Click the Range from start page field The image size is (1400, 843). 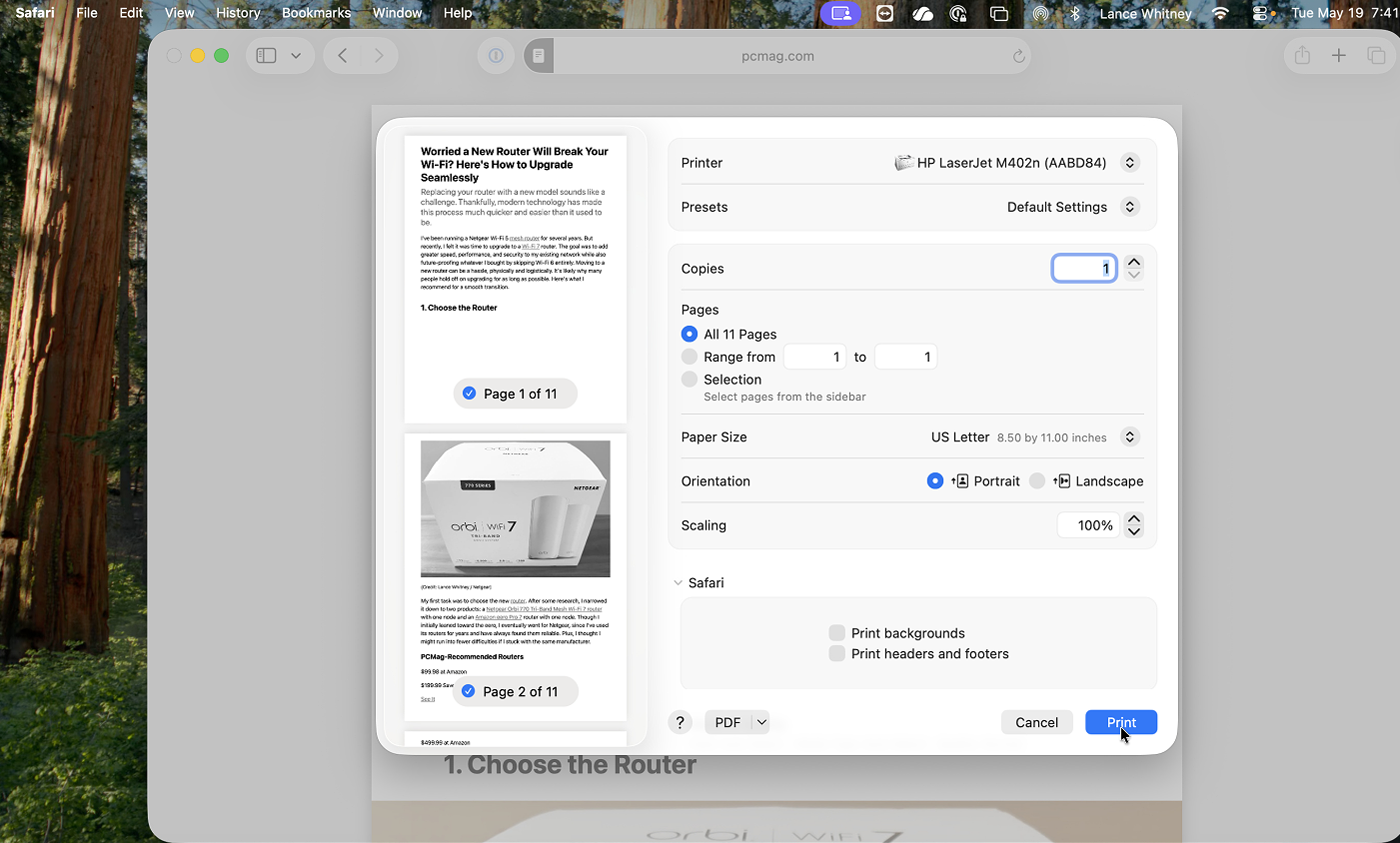815,357
